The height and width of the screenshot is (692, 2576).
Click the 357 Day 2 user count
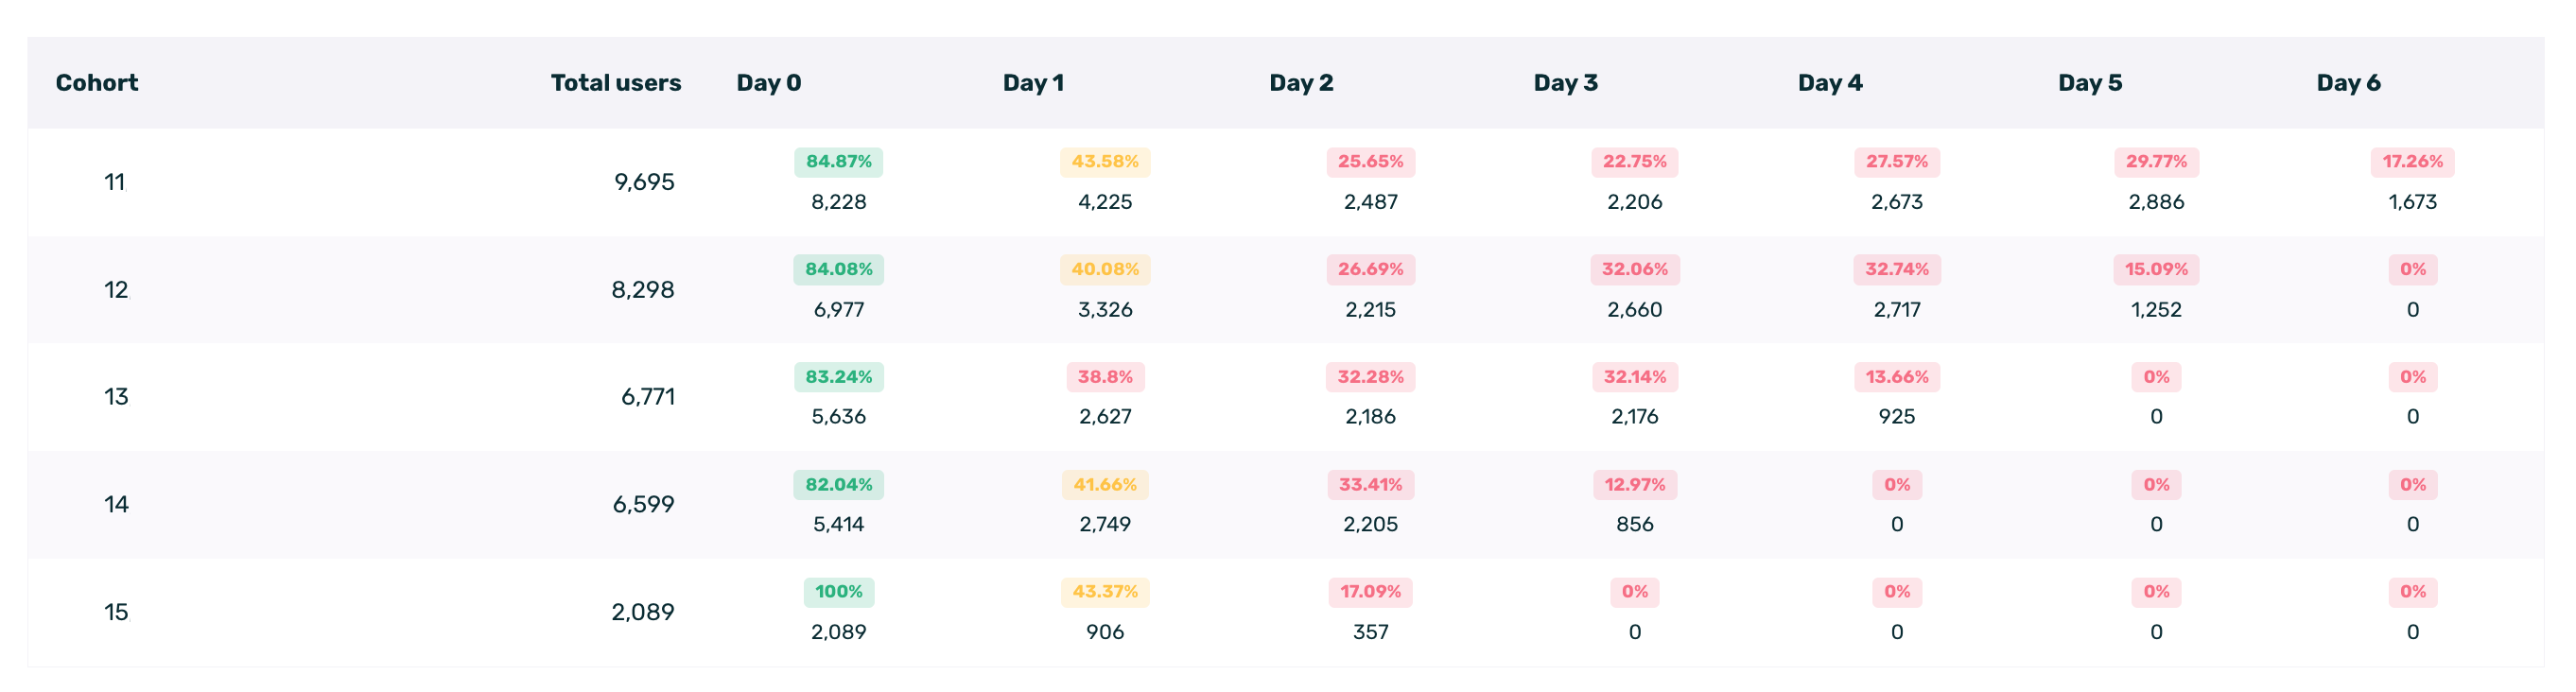1370,632
